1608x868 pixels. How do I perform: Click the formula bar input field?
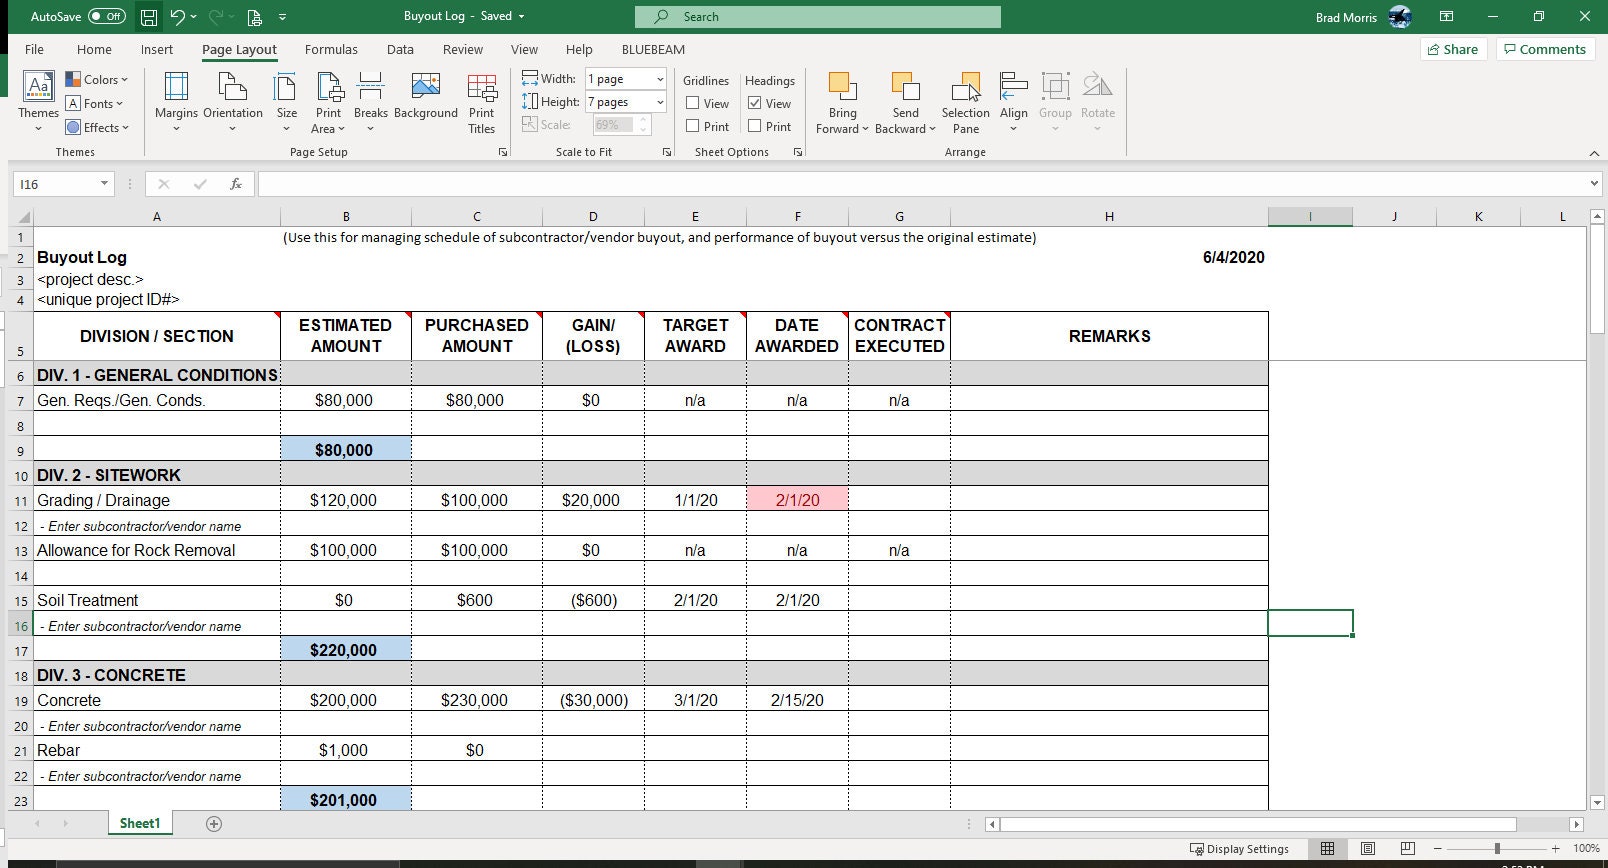point(920,184)
